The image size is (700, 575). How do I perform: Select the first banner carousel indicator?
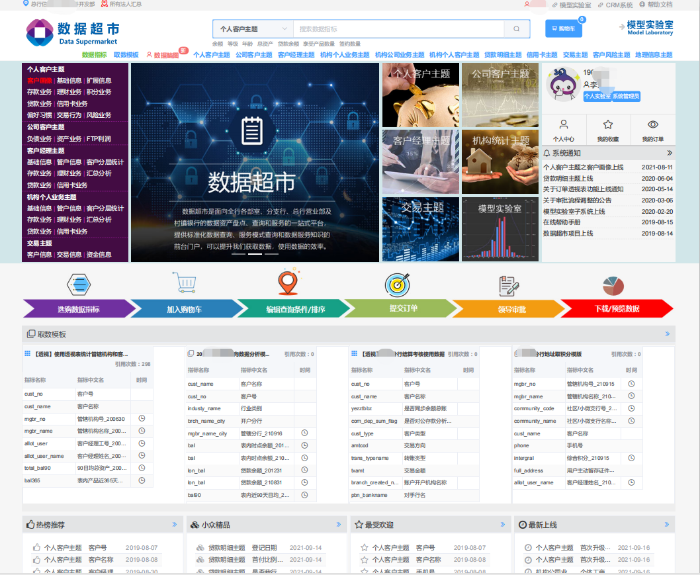pos(238,254)
